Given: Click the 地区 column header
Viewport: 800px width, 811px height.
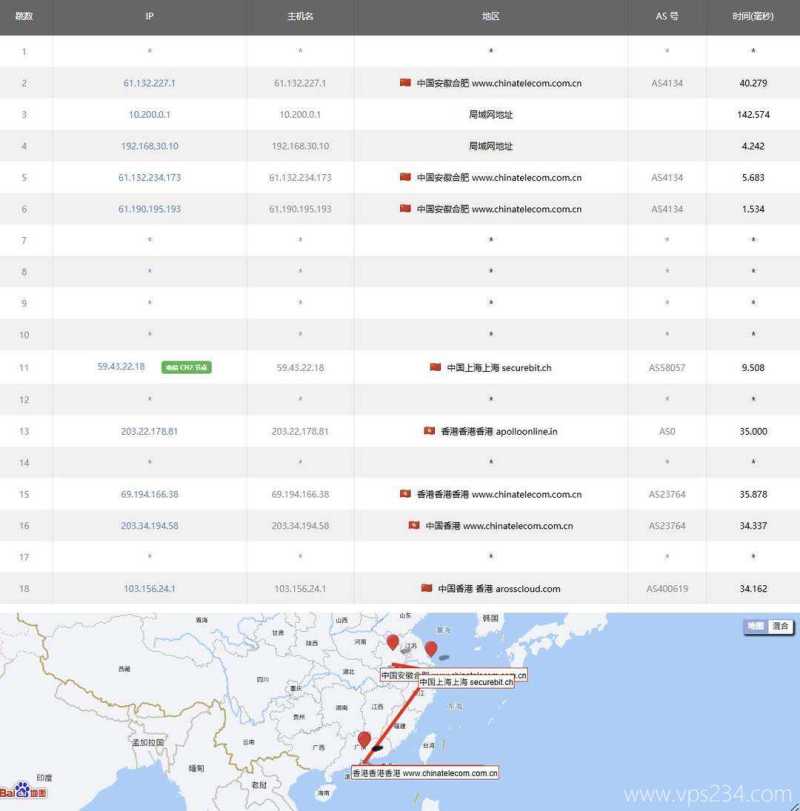Looking at the screenshot, I should tap(490, 17).
